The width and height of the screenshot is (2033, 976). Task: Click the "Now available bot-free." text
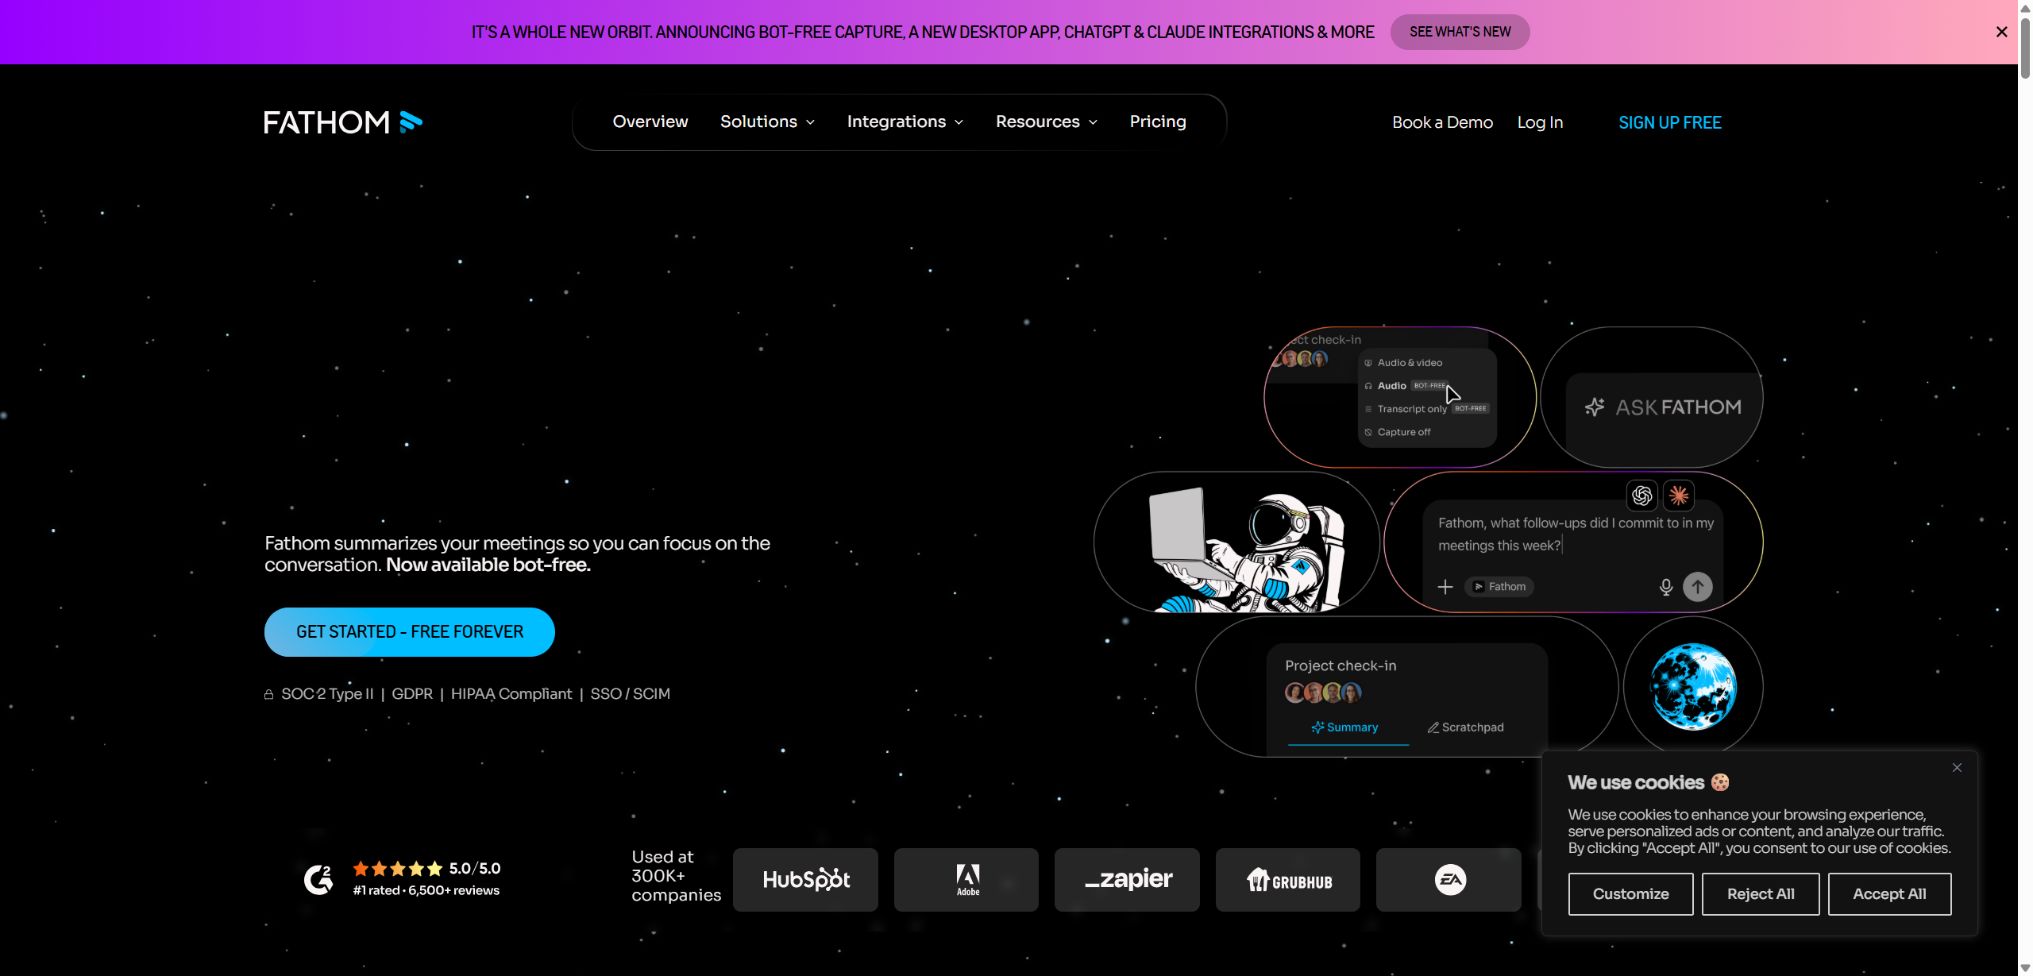coord(488,565)
